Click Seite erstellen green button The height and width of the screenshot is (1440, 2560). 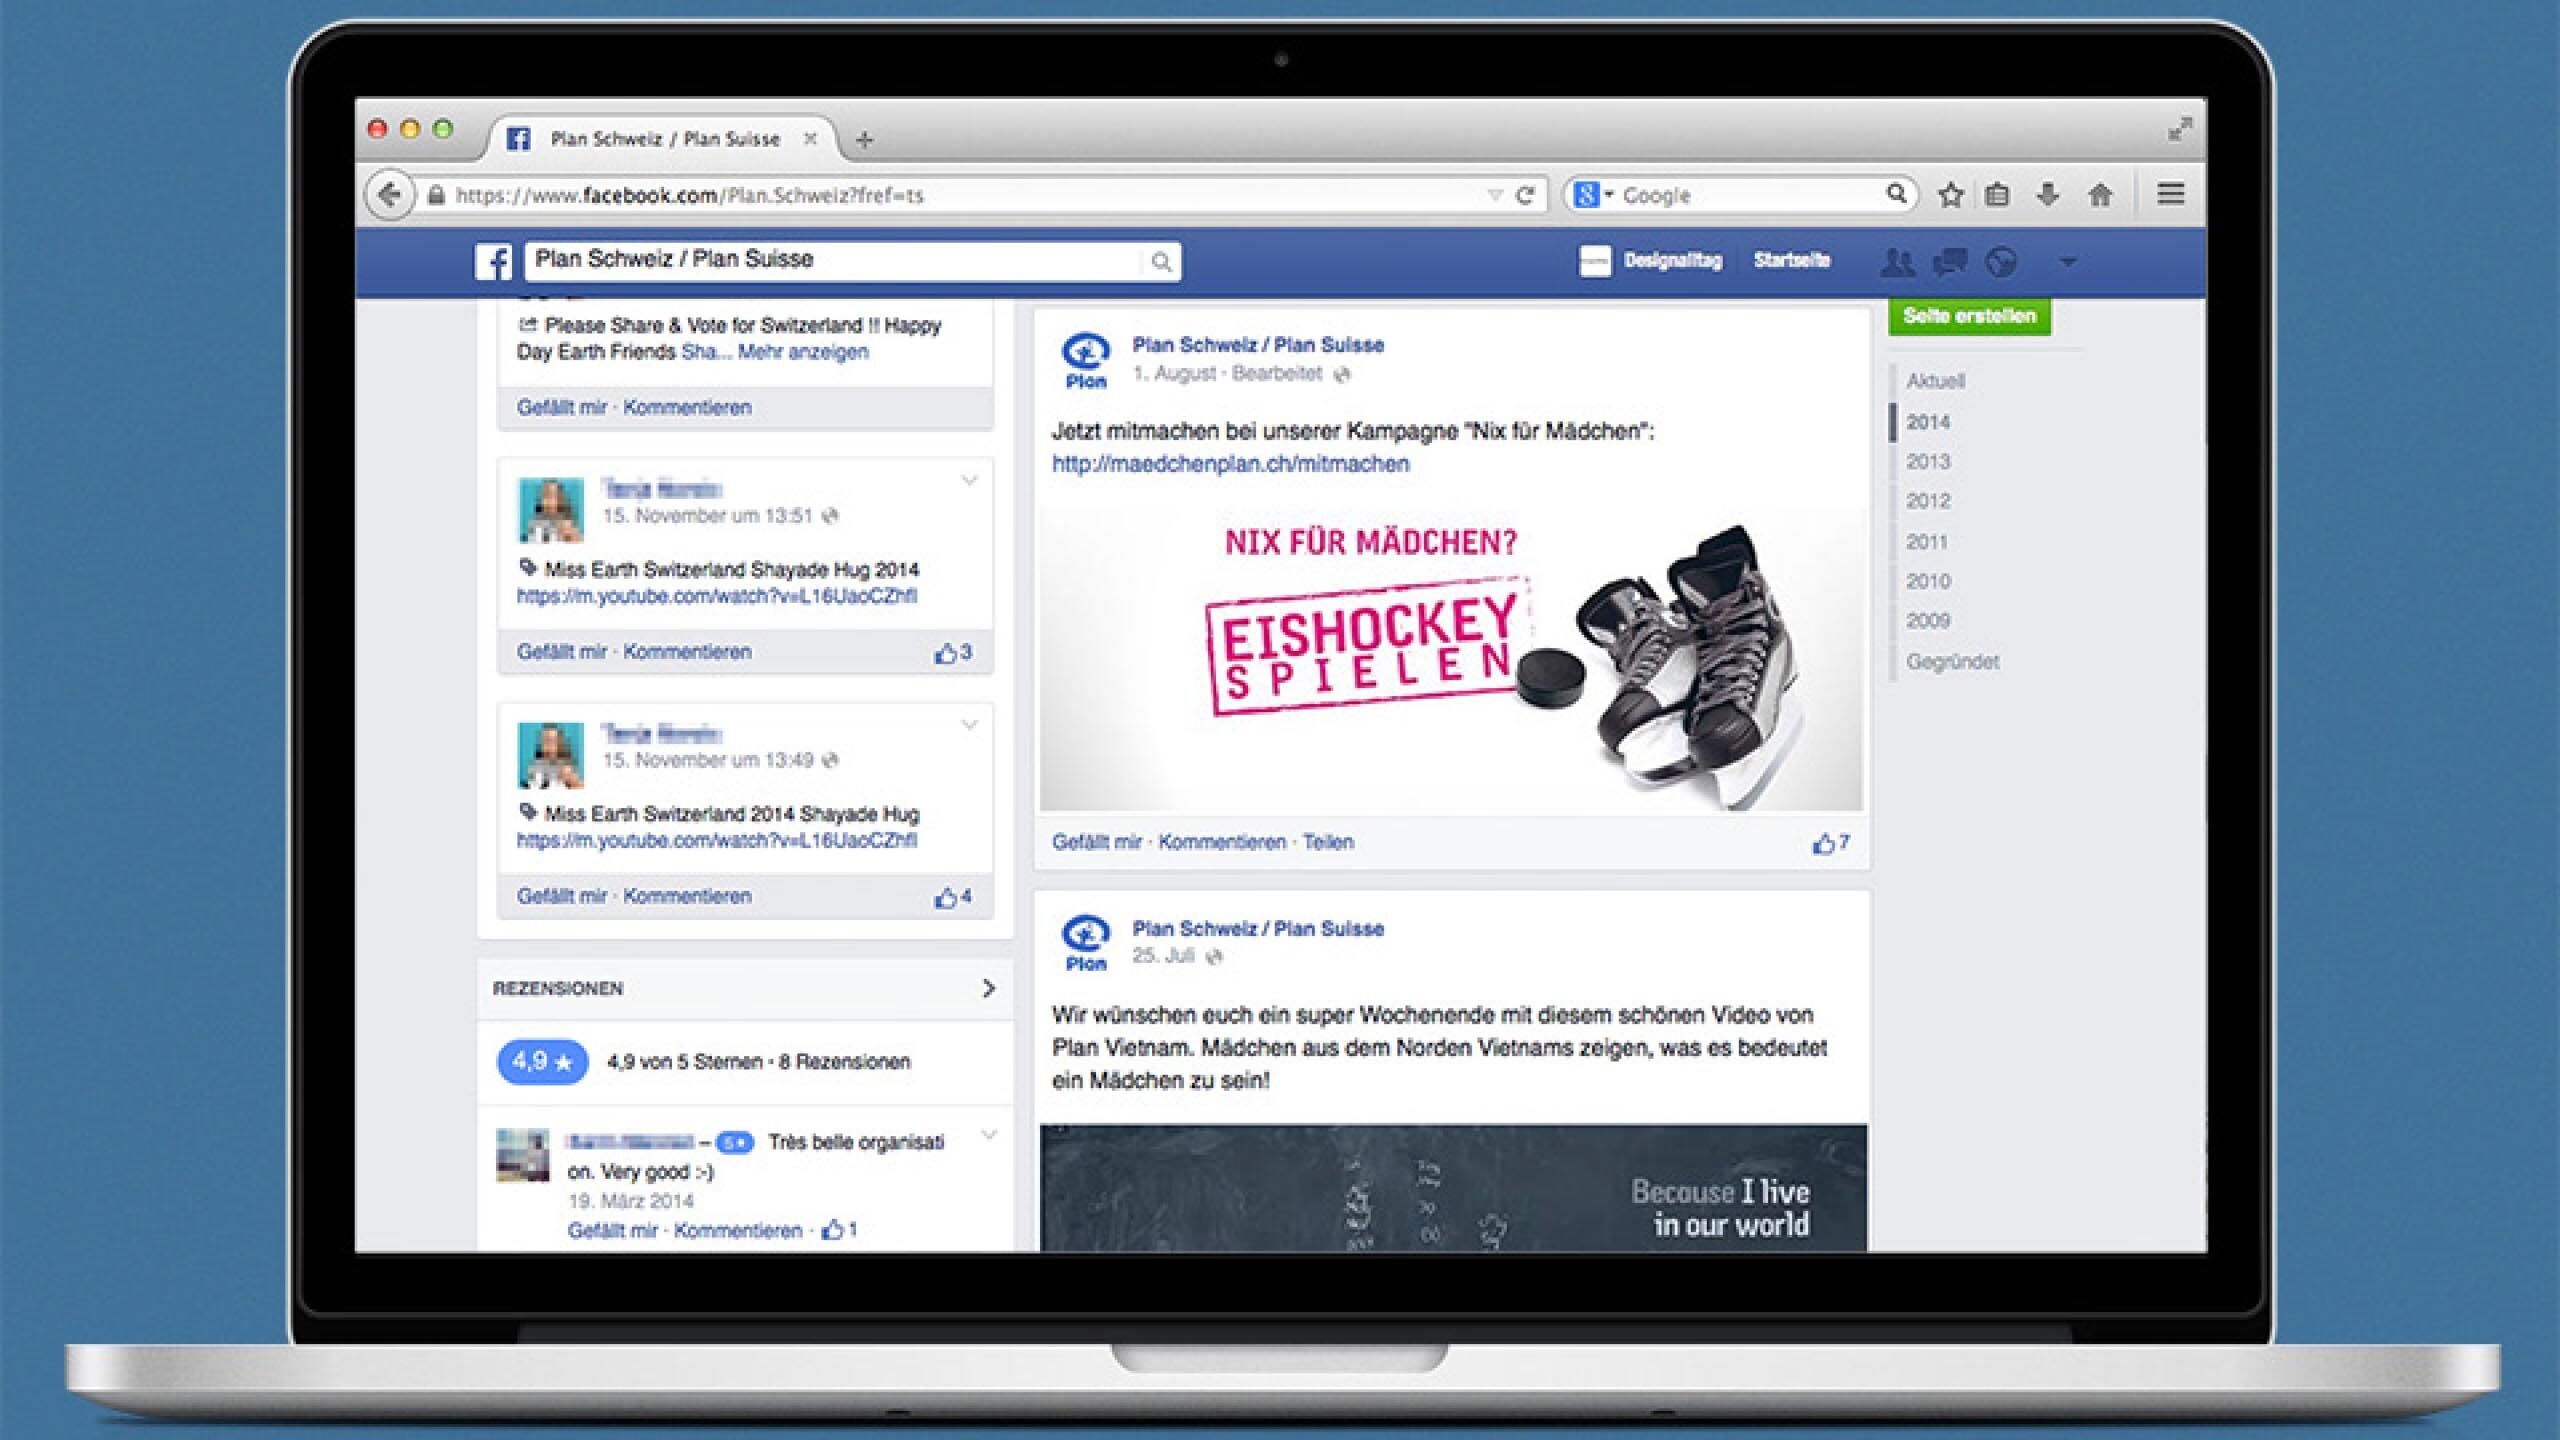tap(1968, 316)
